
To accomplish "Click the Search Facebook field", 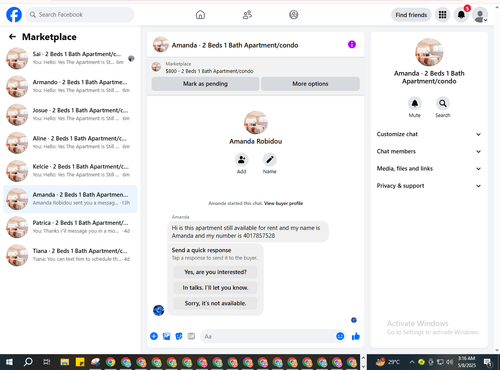I will click(x=80, y=15).
